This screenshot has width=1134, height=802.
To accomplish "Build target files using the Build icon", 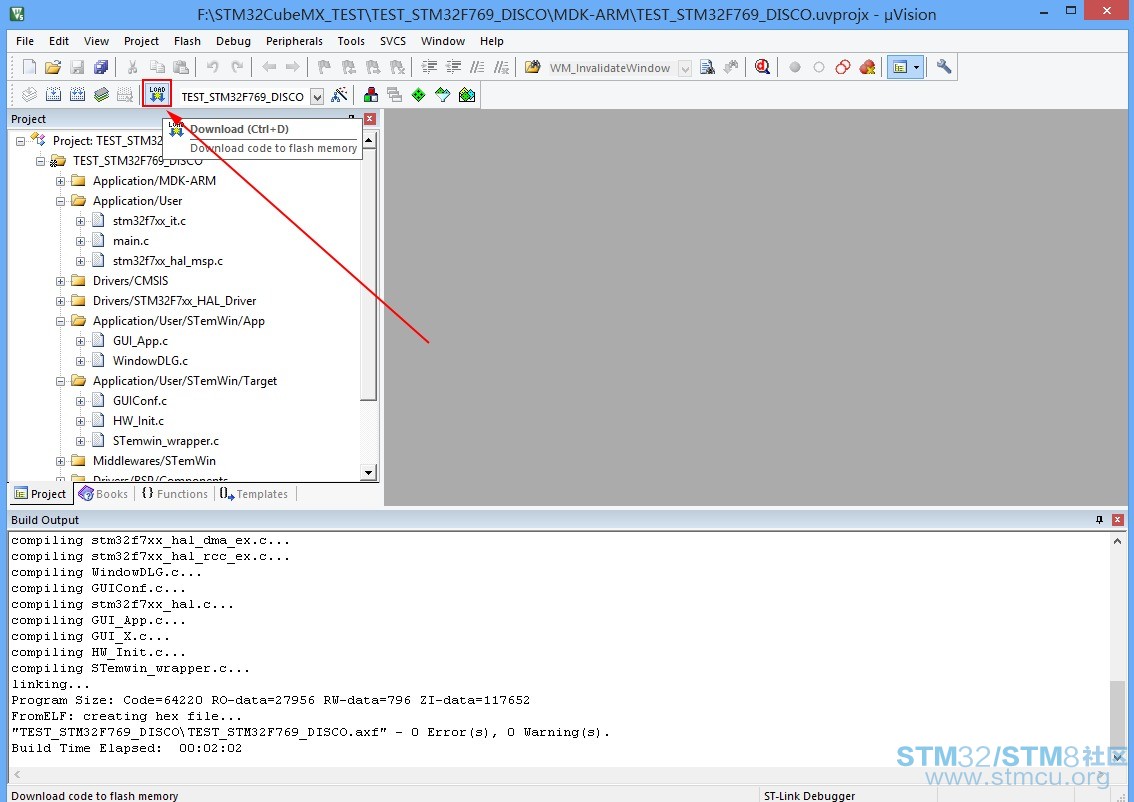I will coord(54,95).
